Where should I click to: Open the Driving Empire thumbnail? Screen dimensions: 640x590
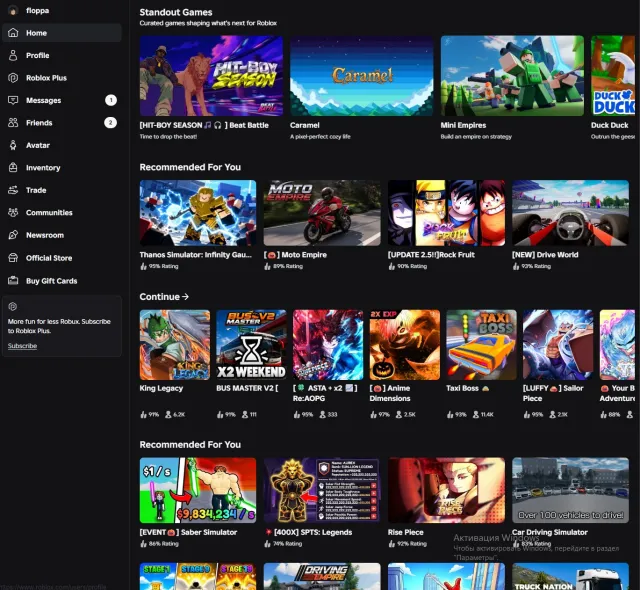coord(322,576)
